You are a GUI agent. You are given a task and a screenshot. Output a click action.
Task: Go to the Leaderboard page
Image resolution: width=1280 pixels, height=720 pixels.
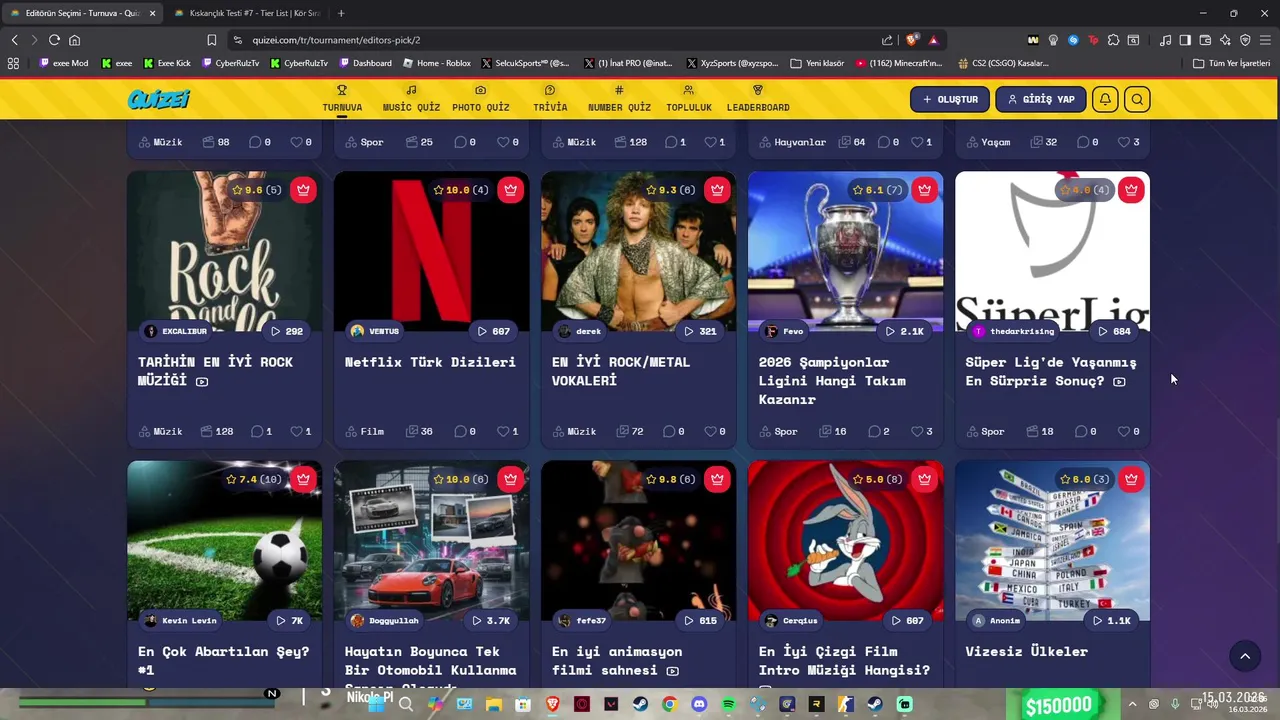pyautogui.click(x=758, y=99)
